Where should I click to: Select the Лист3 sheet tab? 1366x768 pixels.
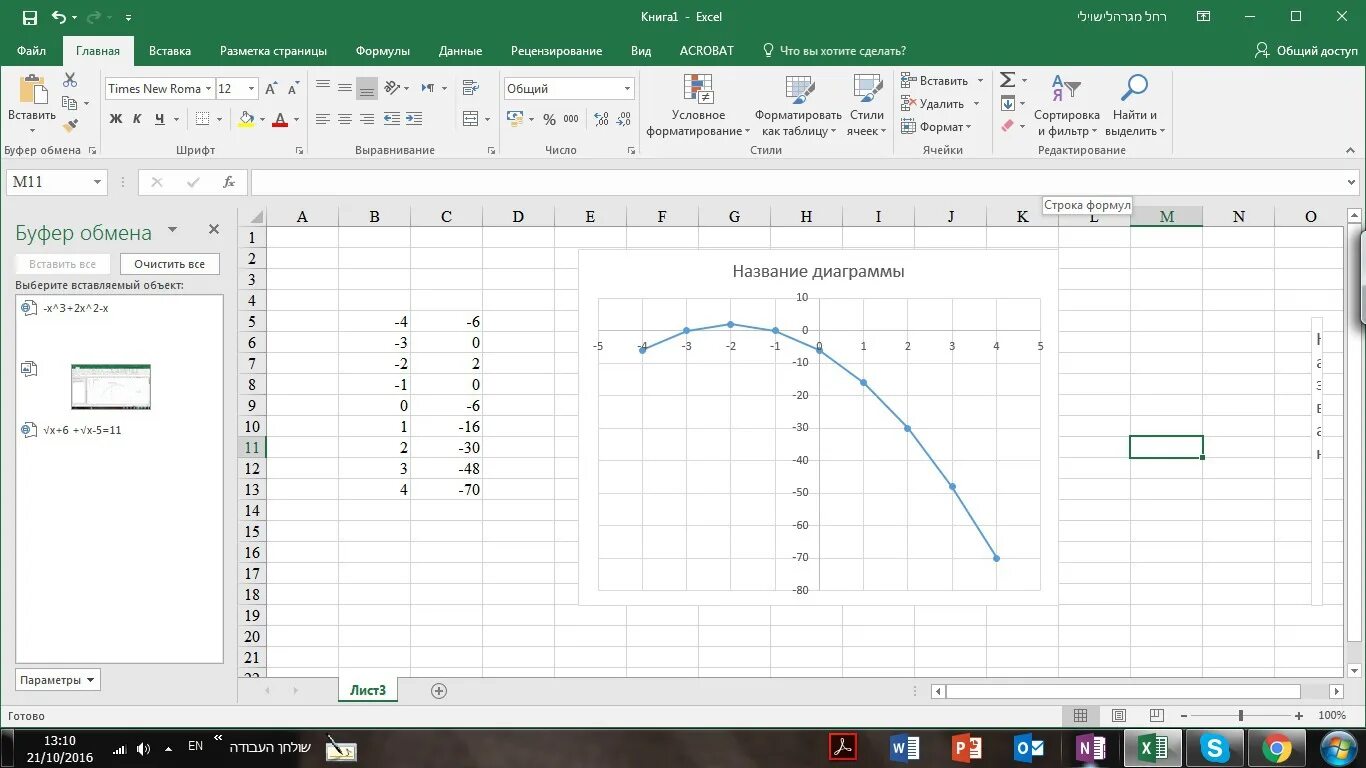pos(367,690)
